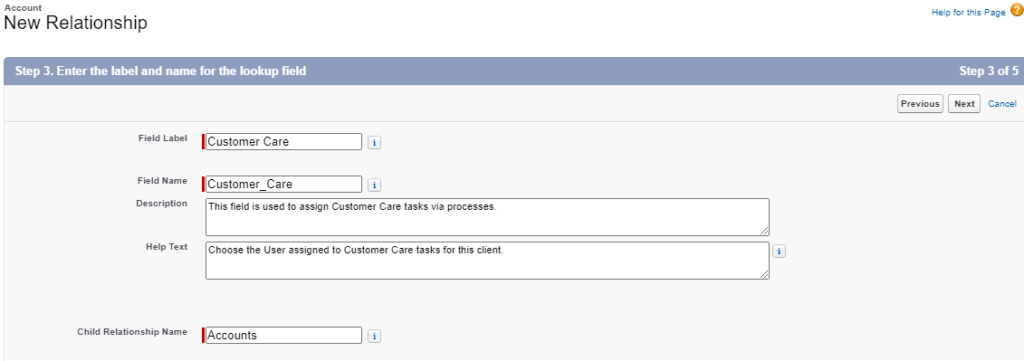
Task: Proceed with the Next button
Action: (x=964, y=104)
